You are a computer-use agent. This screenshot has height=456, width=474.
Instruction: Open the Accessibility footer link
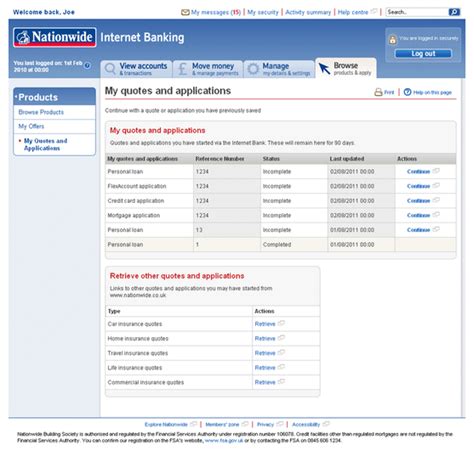[306, 424]
